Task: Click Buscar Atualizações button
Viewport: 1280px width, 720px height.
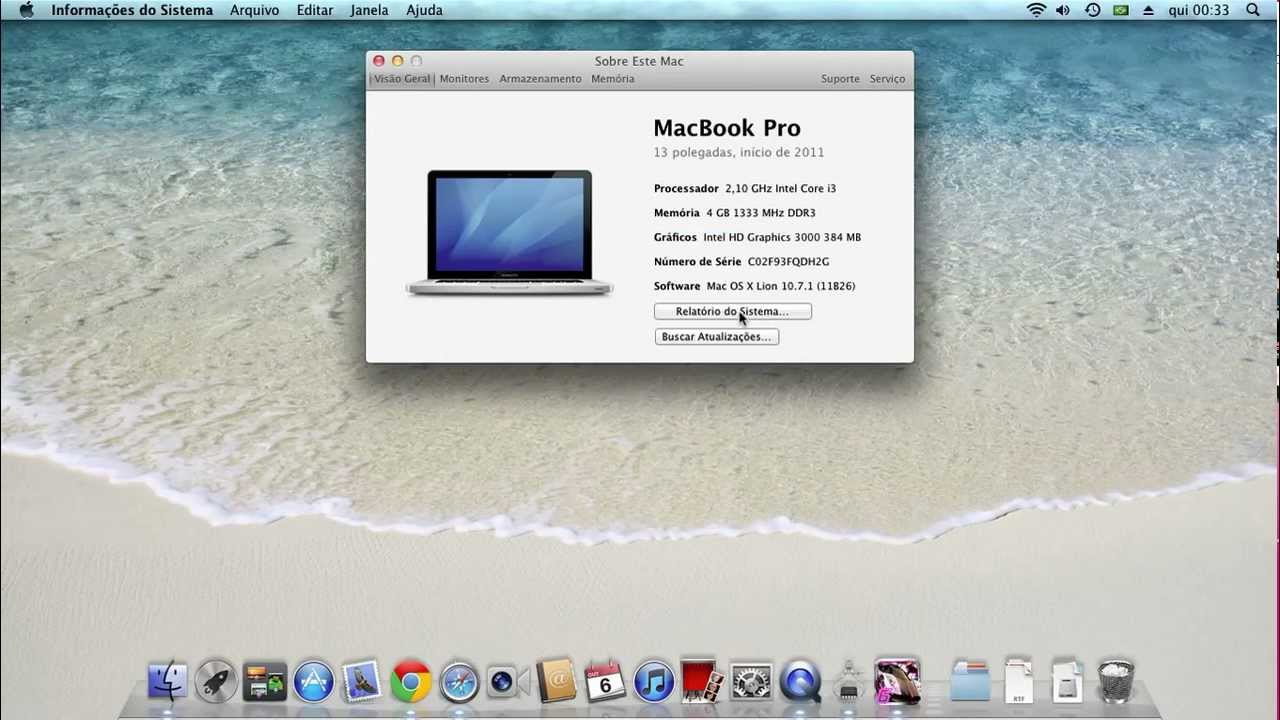Action: pos(716,337)
